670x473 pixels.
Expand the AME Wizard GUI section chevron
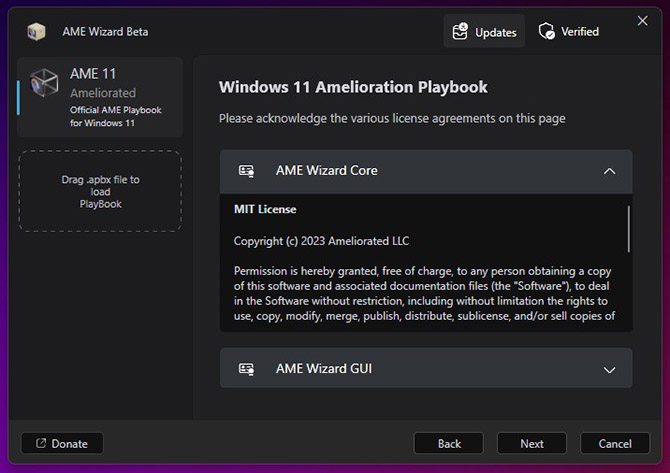(609, 370)
